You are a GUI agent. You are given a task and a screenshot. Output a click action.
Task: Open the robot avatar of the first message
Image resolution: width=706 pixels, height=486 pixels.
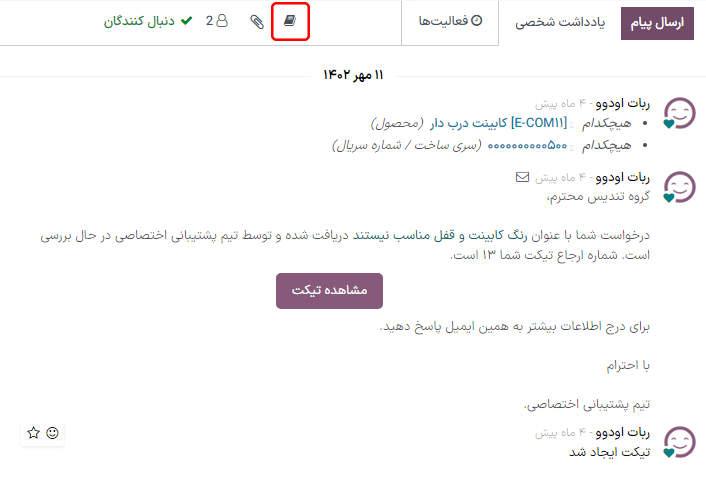coord(680,115)
